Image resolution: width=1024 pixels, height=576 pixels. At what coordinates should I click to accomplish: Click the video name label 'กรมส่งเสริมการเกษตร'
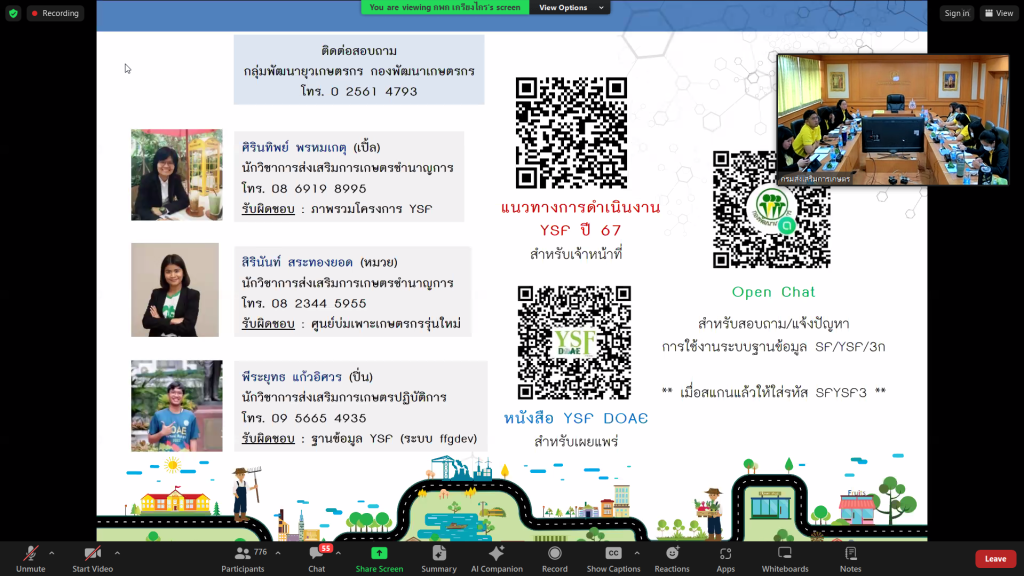(x=815, y=178)
